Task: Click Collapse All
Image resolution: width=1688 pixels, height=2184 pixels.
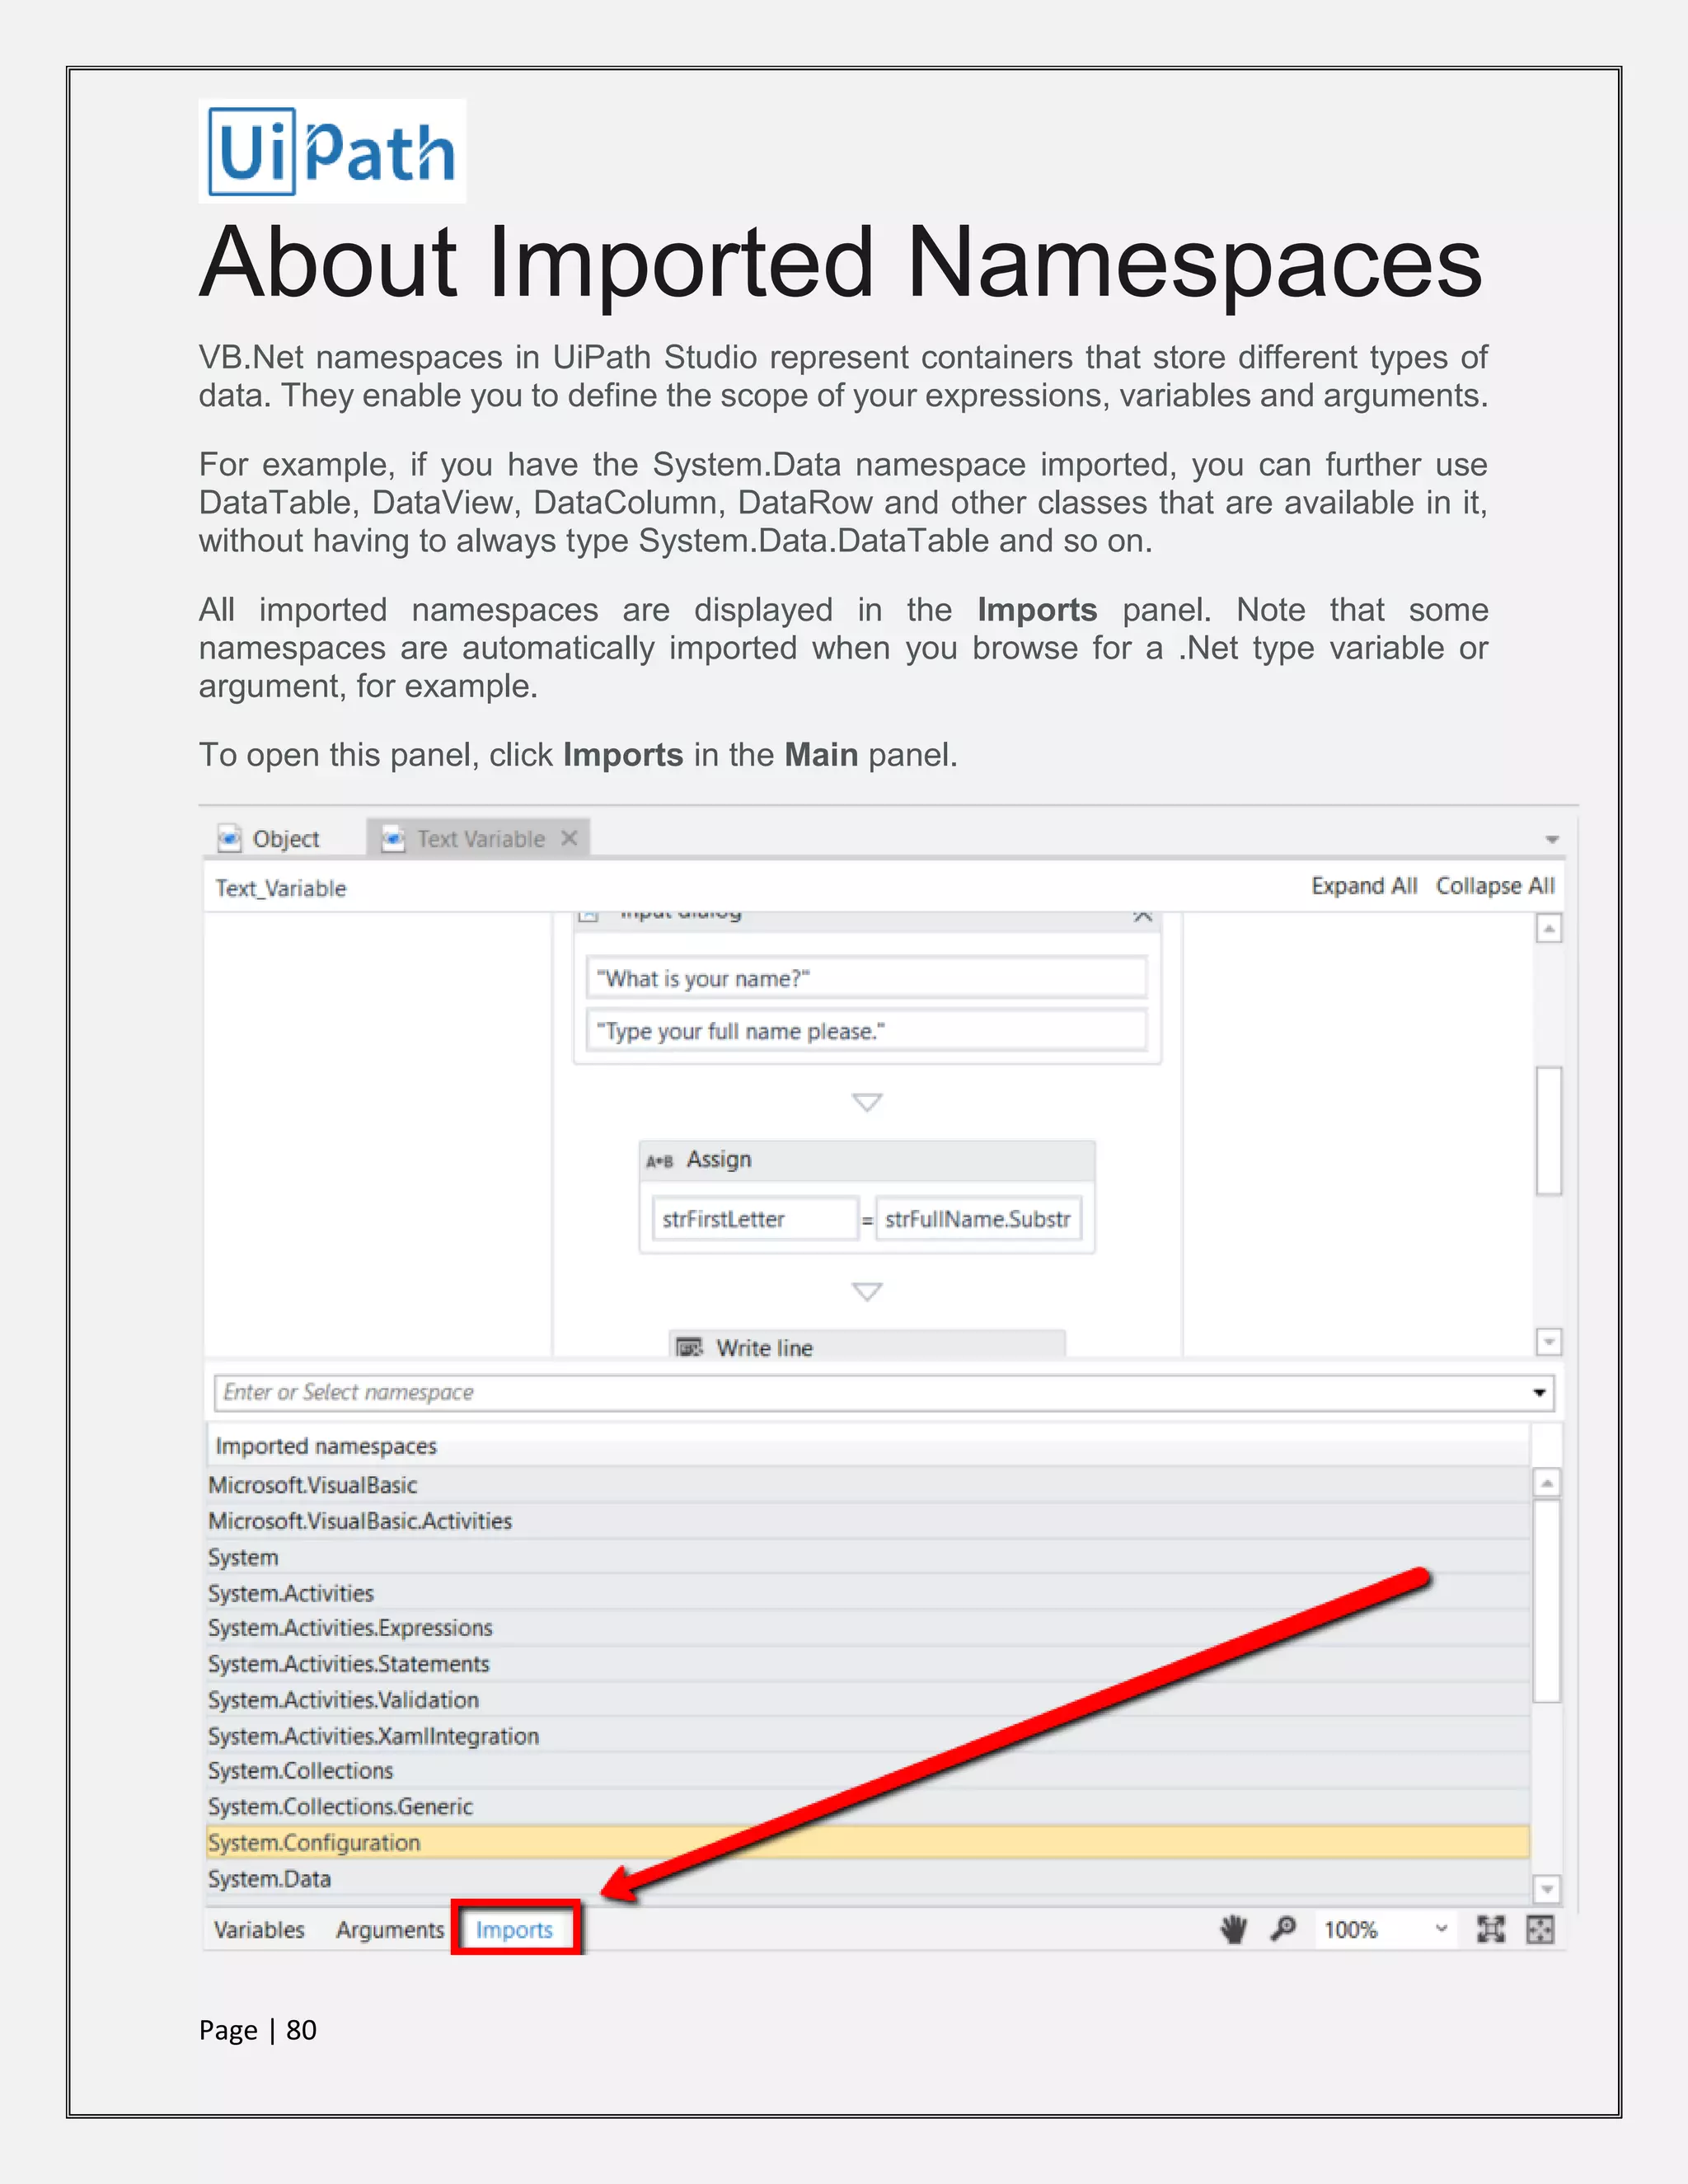Action: [x=1495, y=886]
